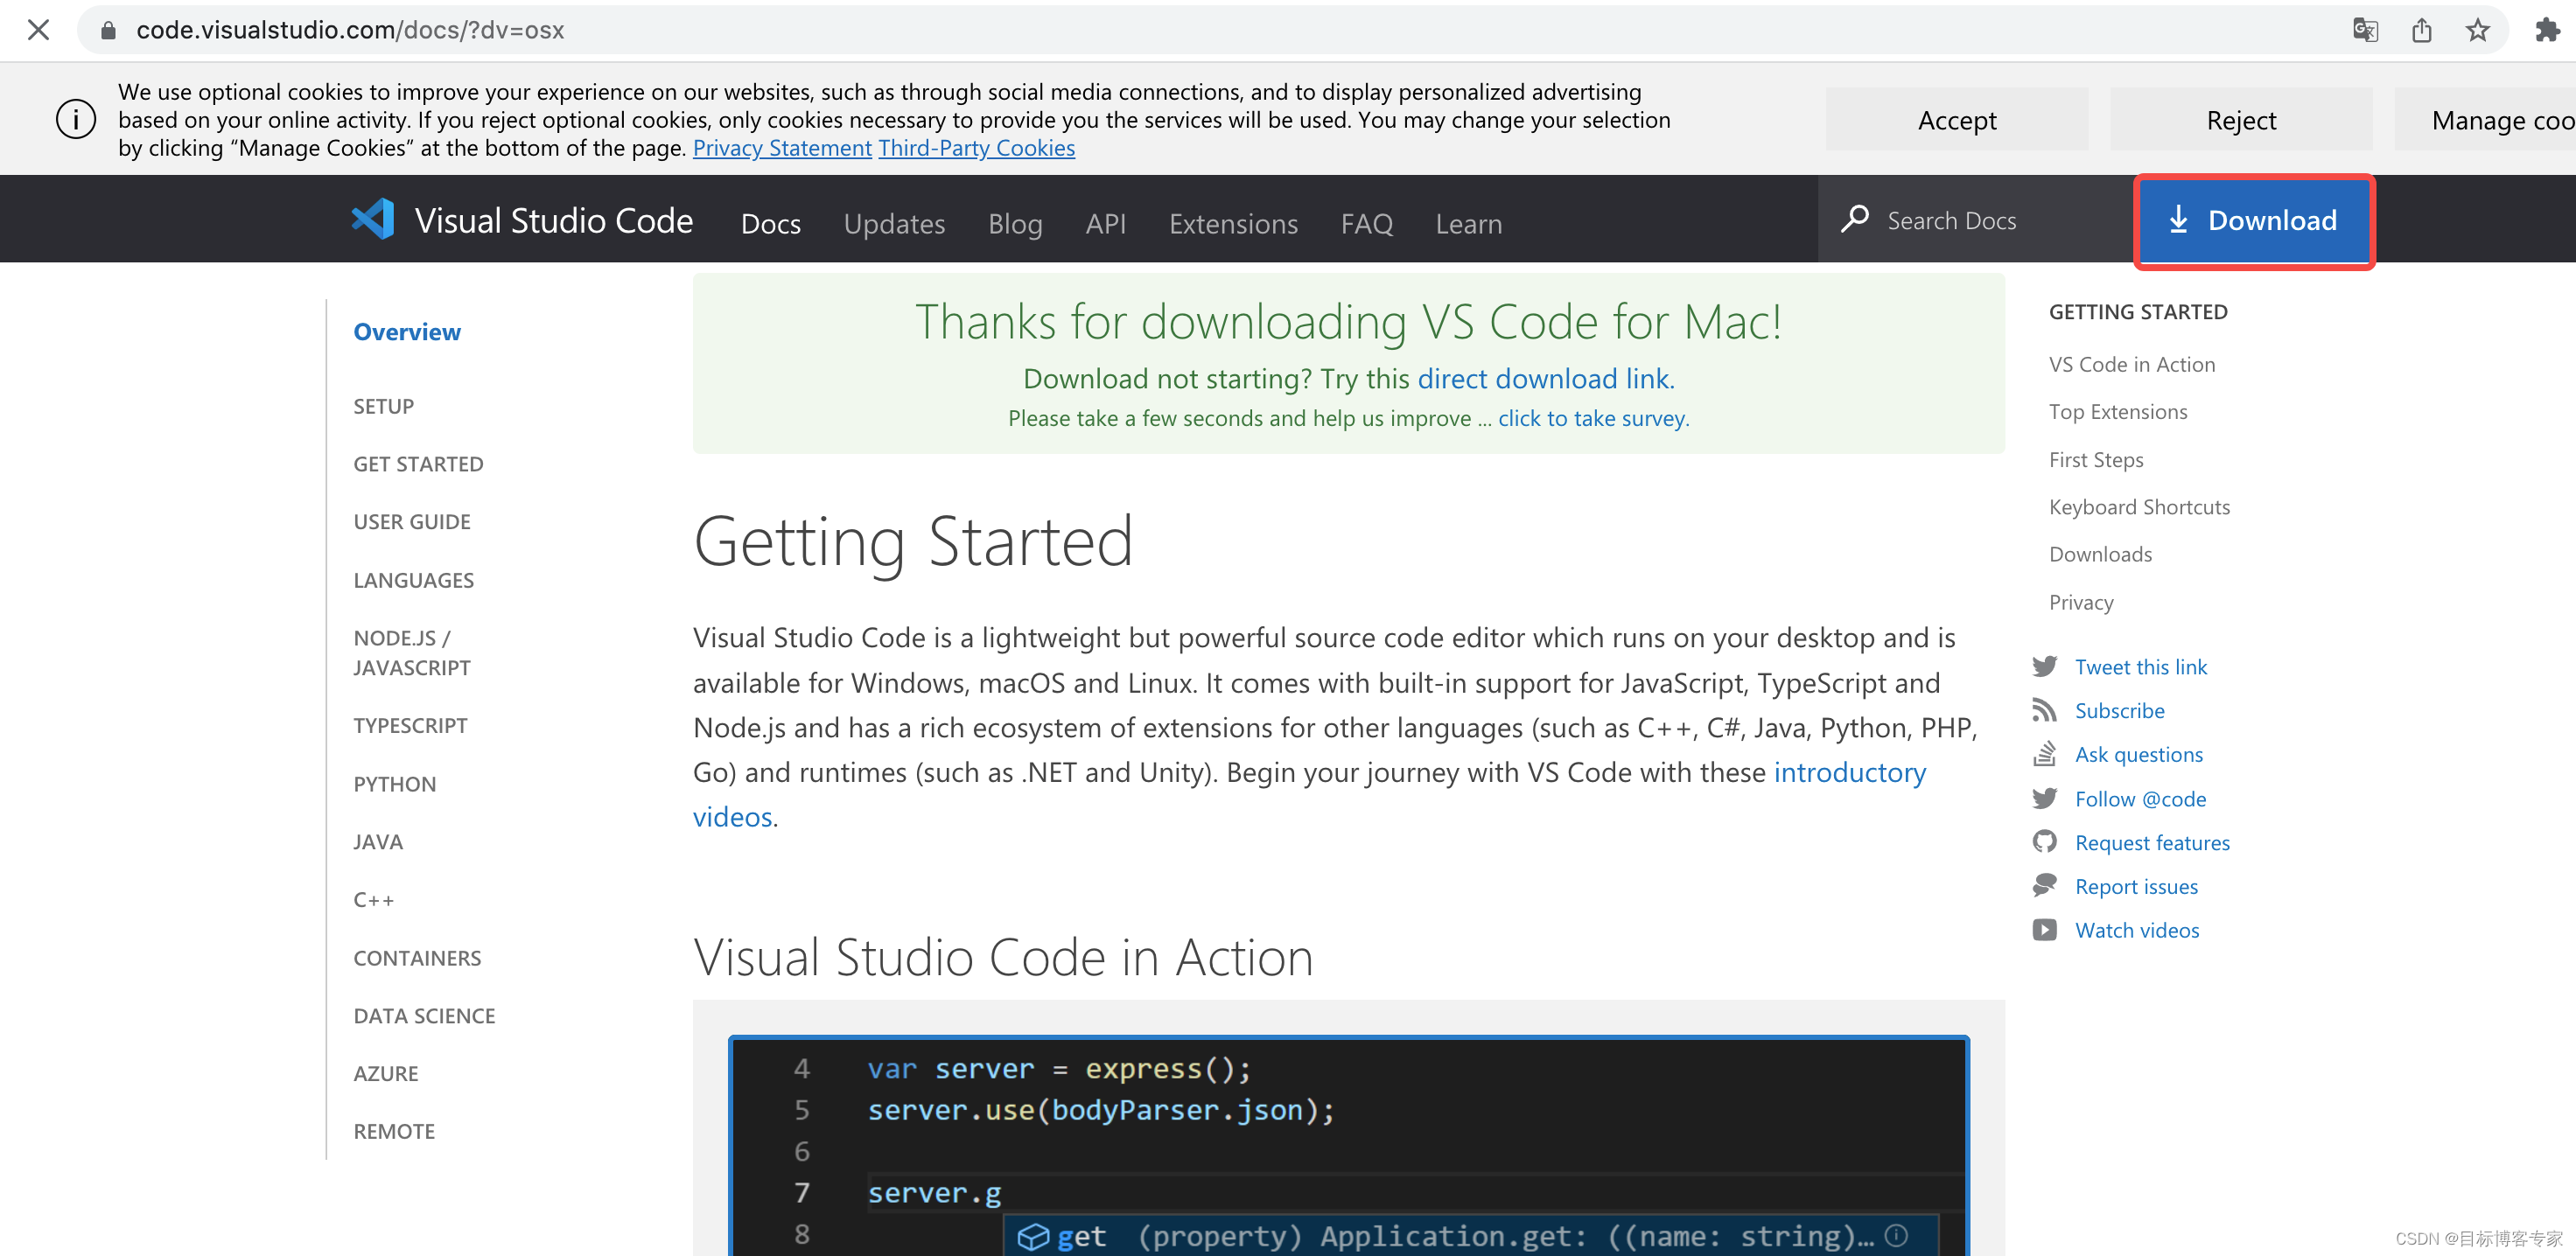Open Manage cookies options
This screenshot has width=2576, height=1256.
click(x=2486, y=120)
